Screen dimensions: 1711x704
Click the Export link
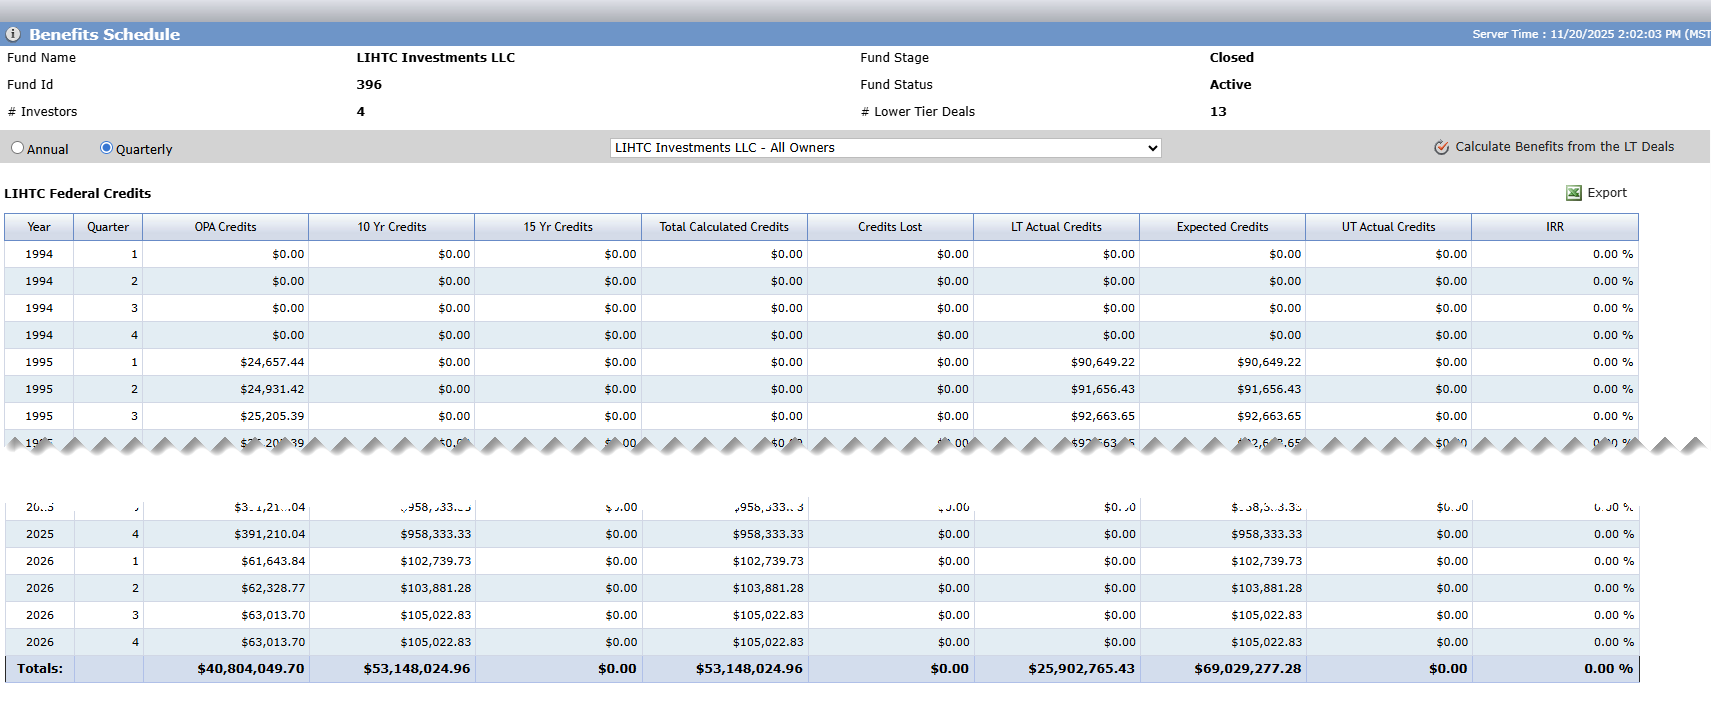1606,193
